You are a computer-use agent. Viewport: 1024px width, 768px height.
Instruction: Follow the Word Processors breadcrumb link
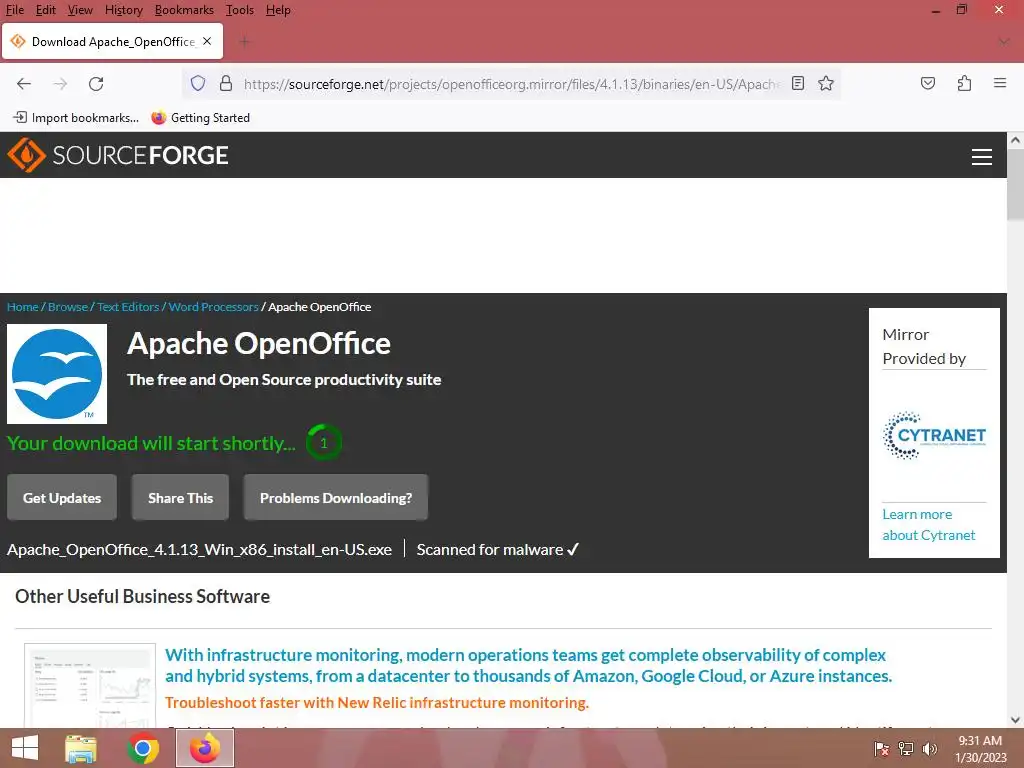coord(214,307)
